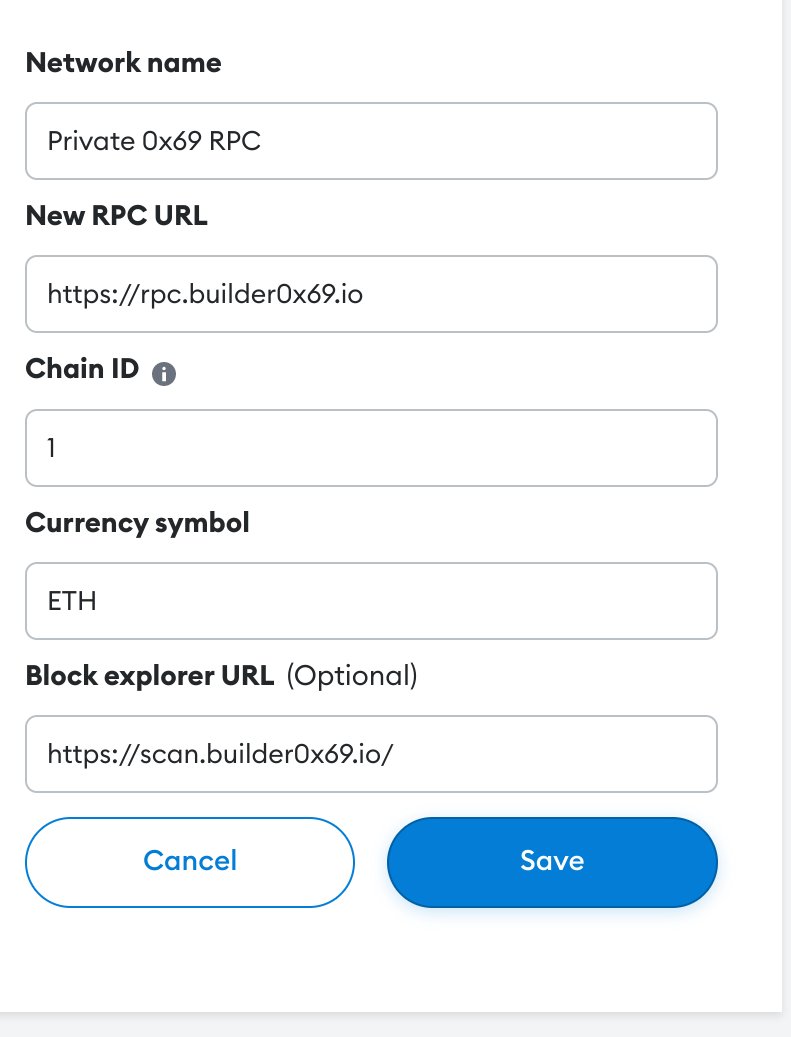Click the "ETH" symbol value
The image size is (791, 1037).
click(72, 601)
